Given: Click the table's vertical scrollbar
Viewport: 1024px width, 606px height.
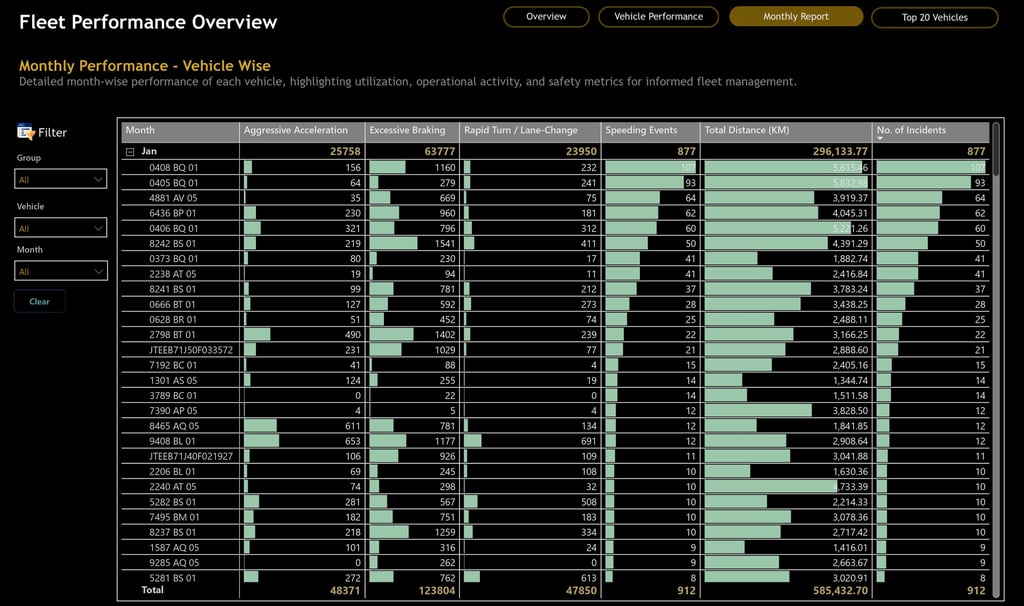Looking at the screenshot, I should click(996, 149).
